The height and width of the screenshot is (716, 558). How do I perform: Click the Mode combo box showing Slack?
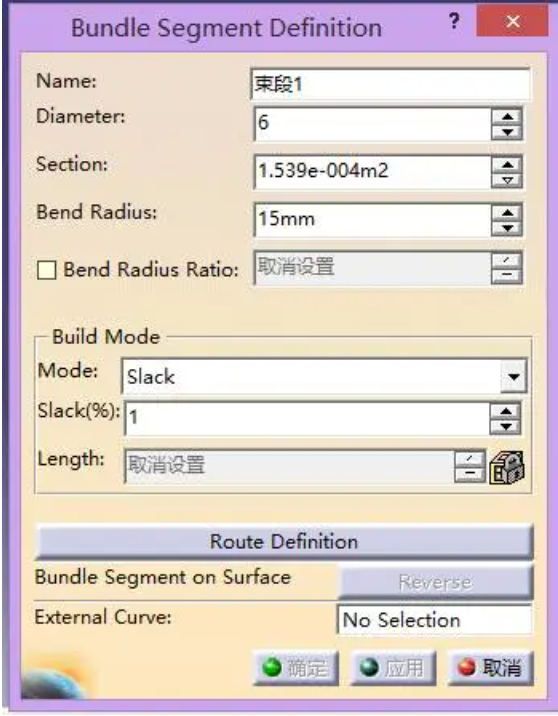click(x=324, y=377)
